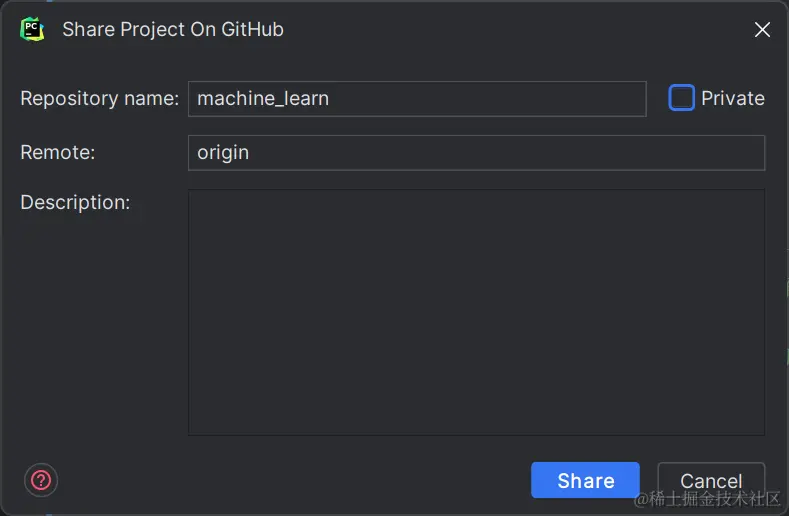Click the PyCharm logo in title bar
This screenshot has height=516, width=789.
point(32,29)
